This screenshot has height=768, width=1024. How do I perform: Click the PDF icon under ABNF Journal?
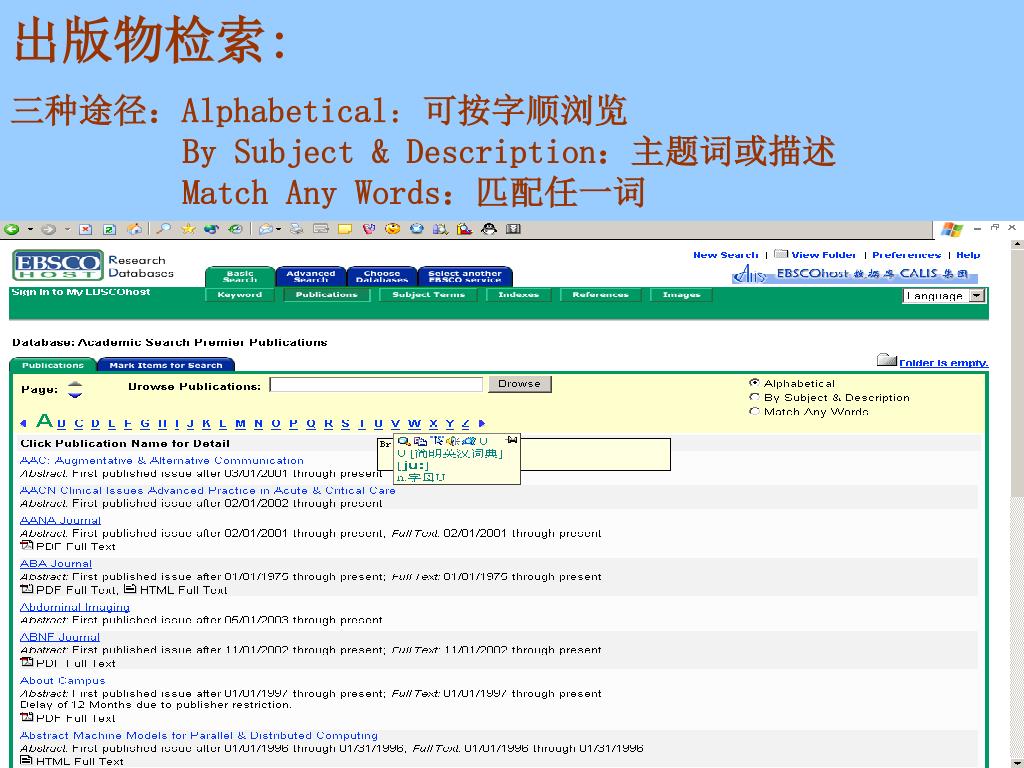coord(27,662)
